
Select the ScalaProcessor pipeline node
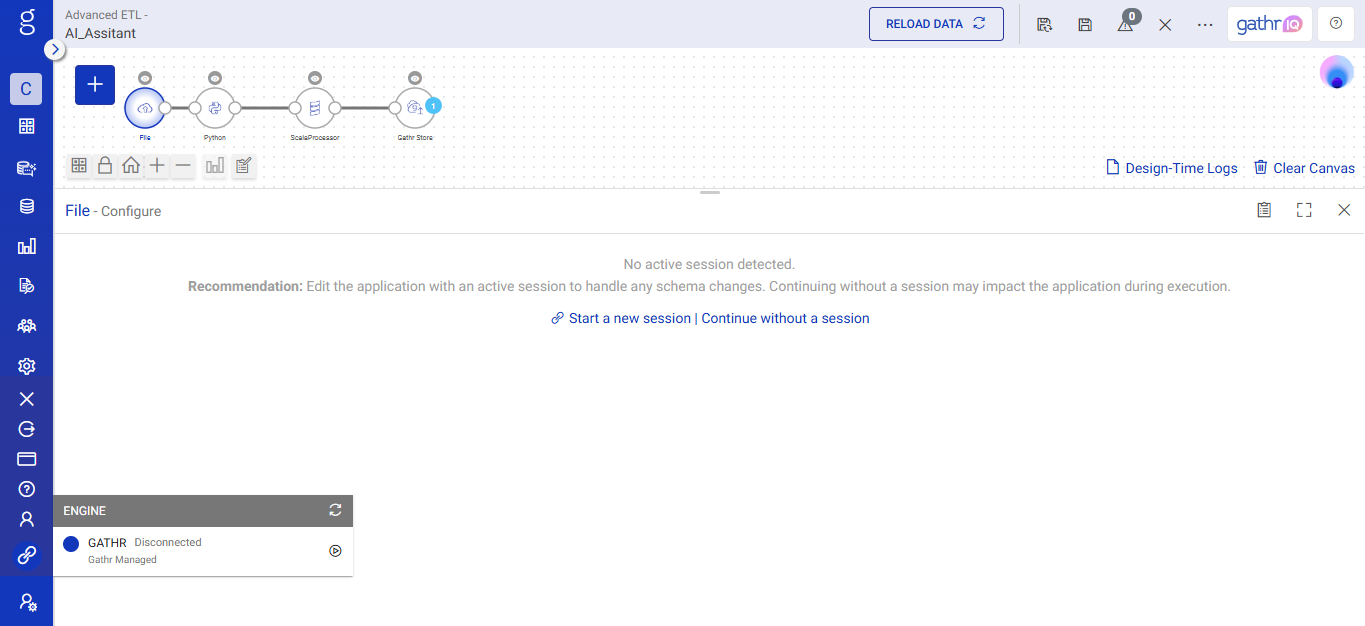point(315,108)
